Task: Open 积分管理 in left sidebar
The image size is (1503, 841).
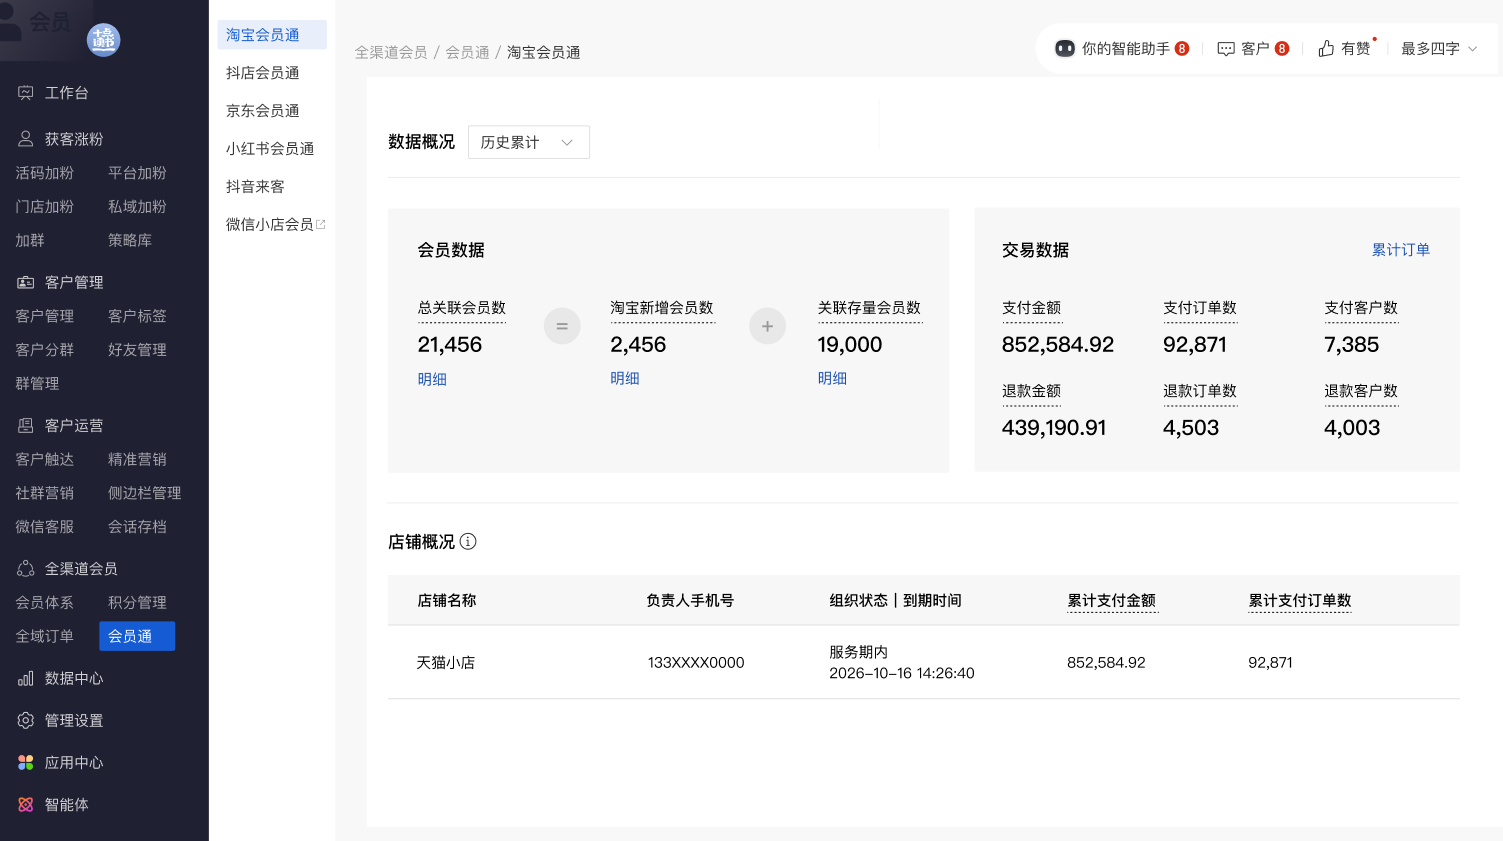Action: (x=137, y=603)
